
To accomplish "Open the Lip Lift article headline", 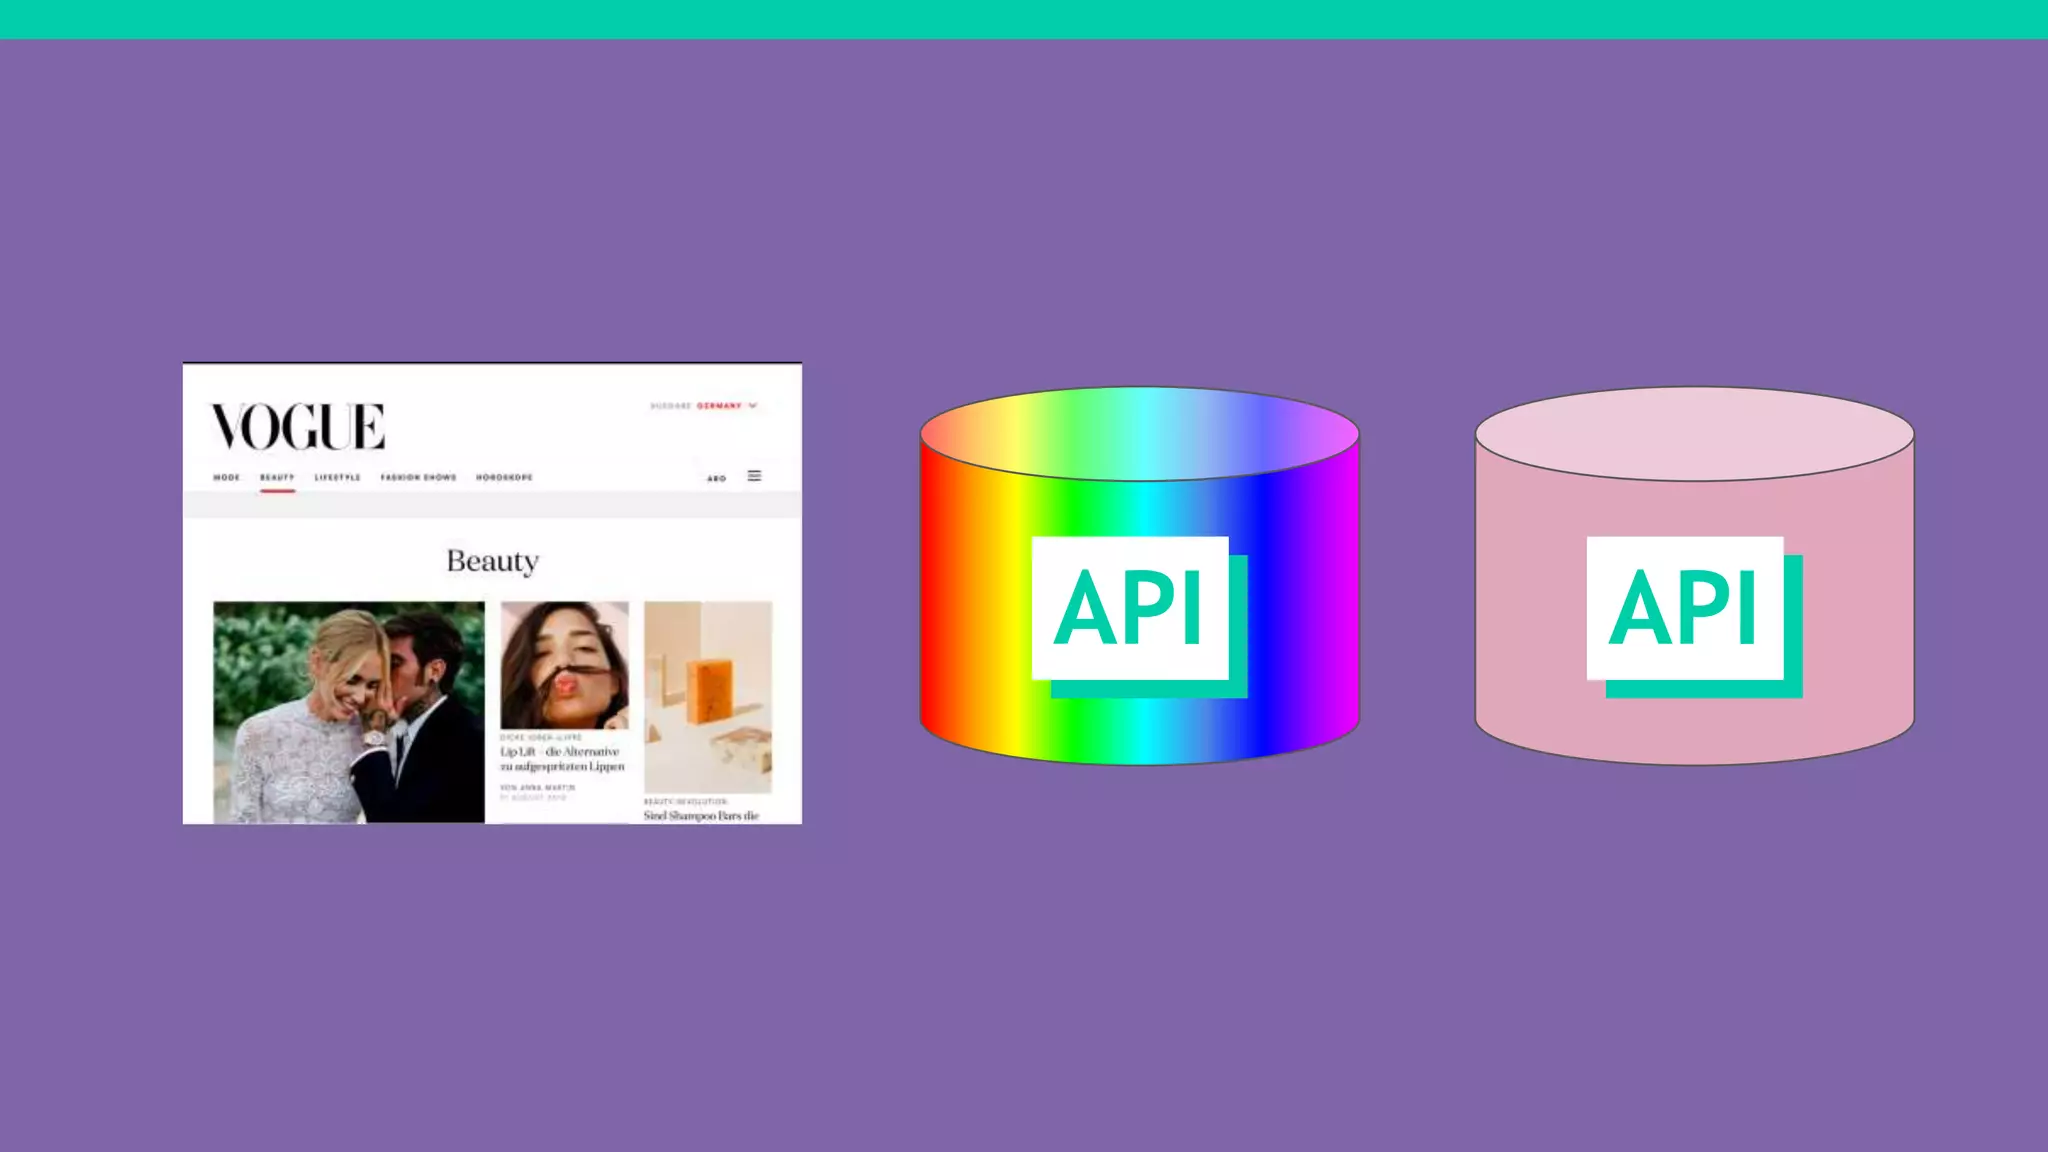I will coord(562,759).
